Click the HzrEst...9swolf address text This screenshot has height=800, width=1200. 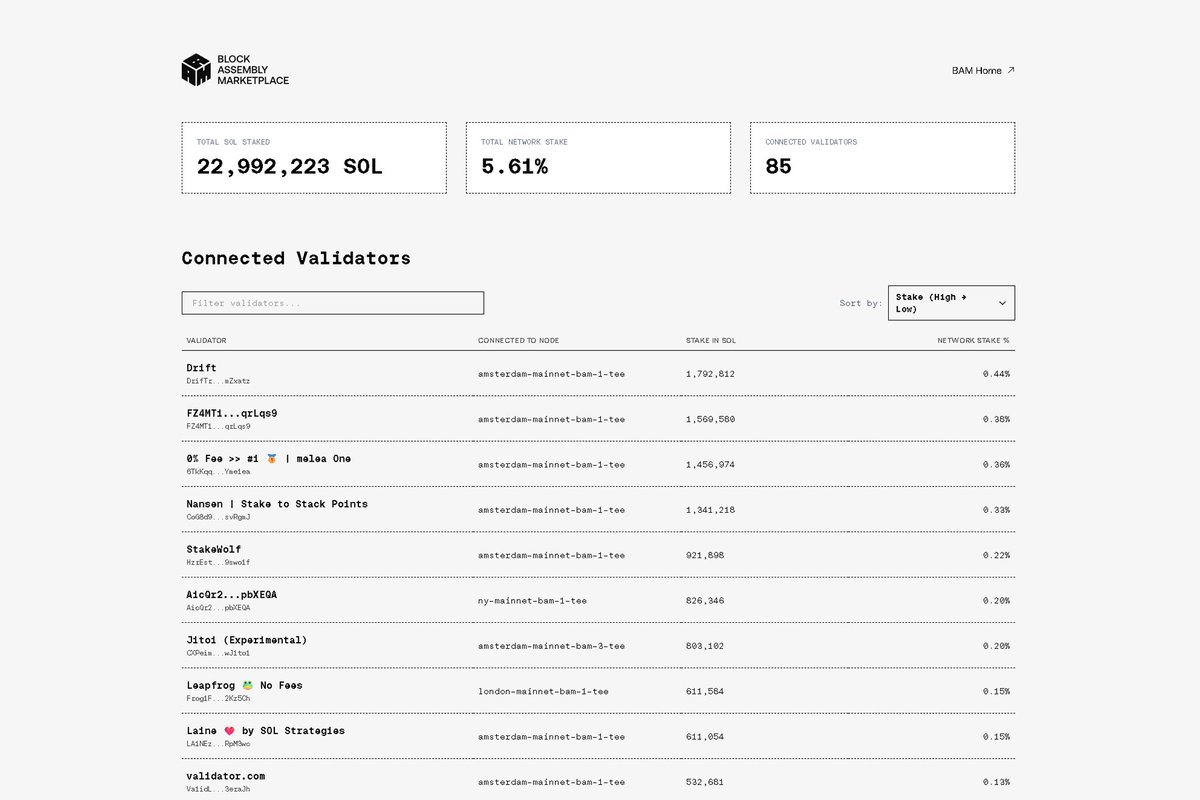pos(218,562)
